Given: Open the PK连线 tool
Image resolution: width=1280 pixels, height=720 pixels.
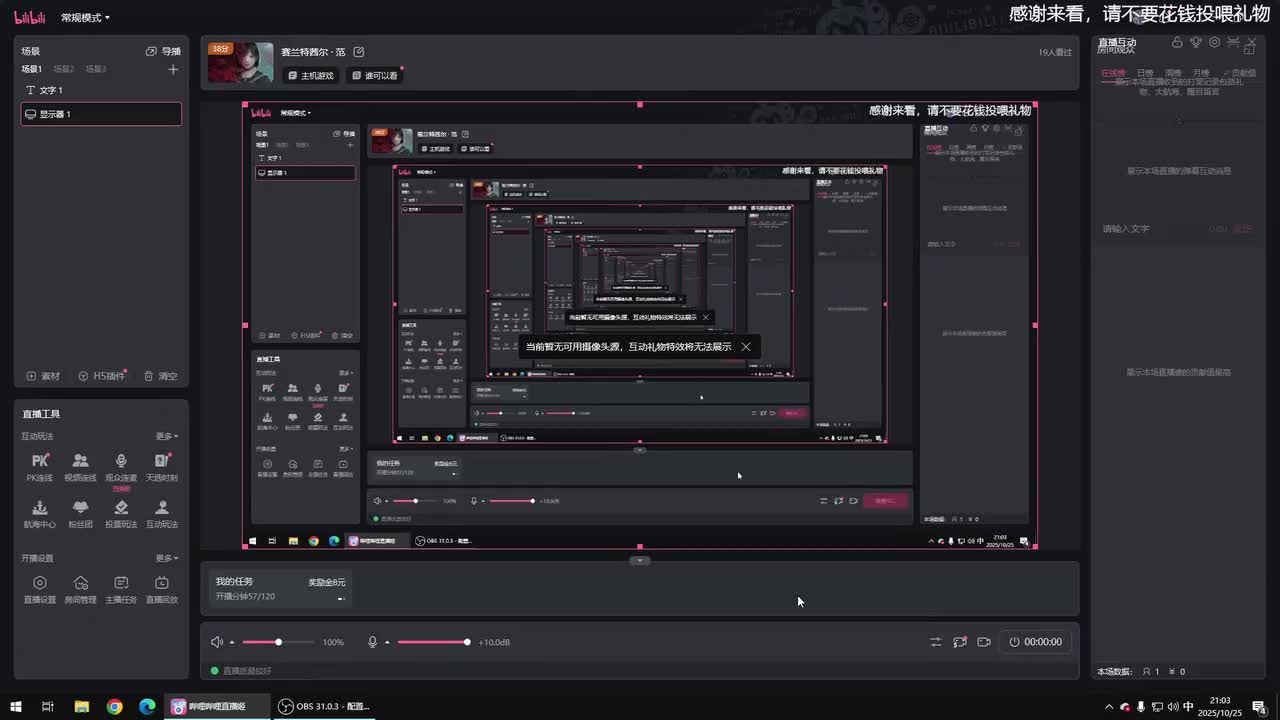Looking at the screenshot, I should [x=40, y=467].
